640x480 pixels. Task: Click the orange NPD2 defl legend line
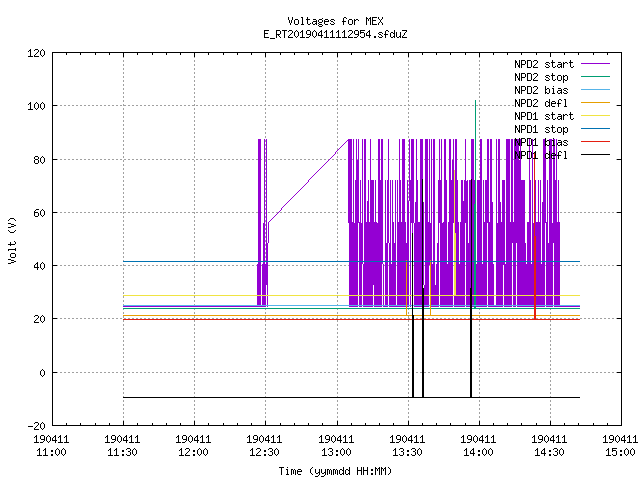(x=595, y=102)
